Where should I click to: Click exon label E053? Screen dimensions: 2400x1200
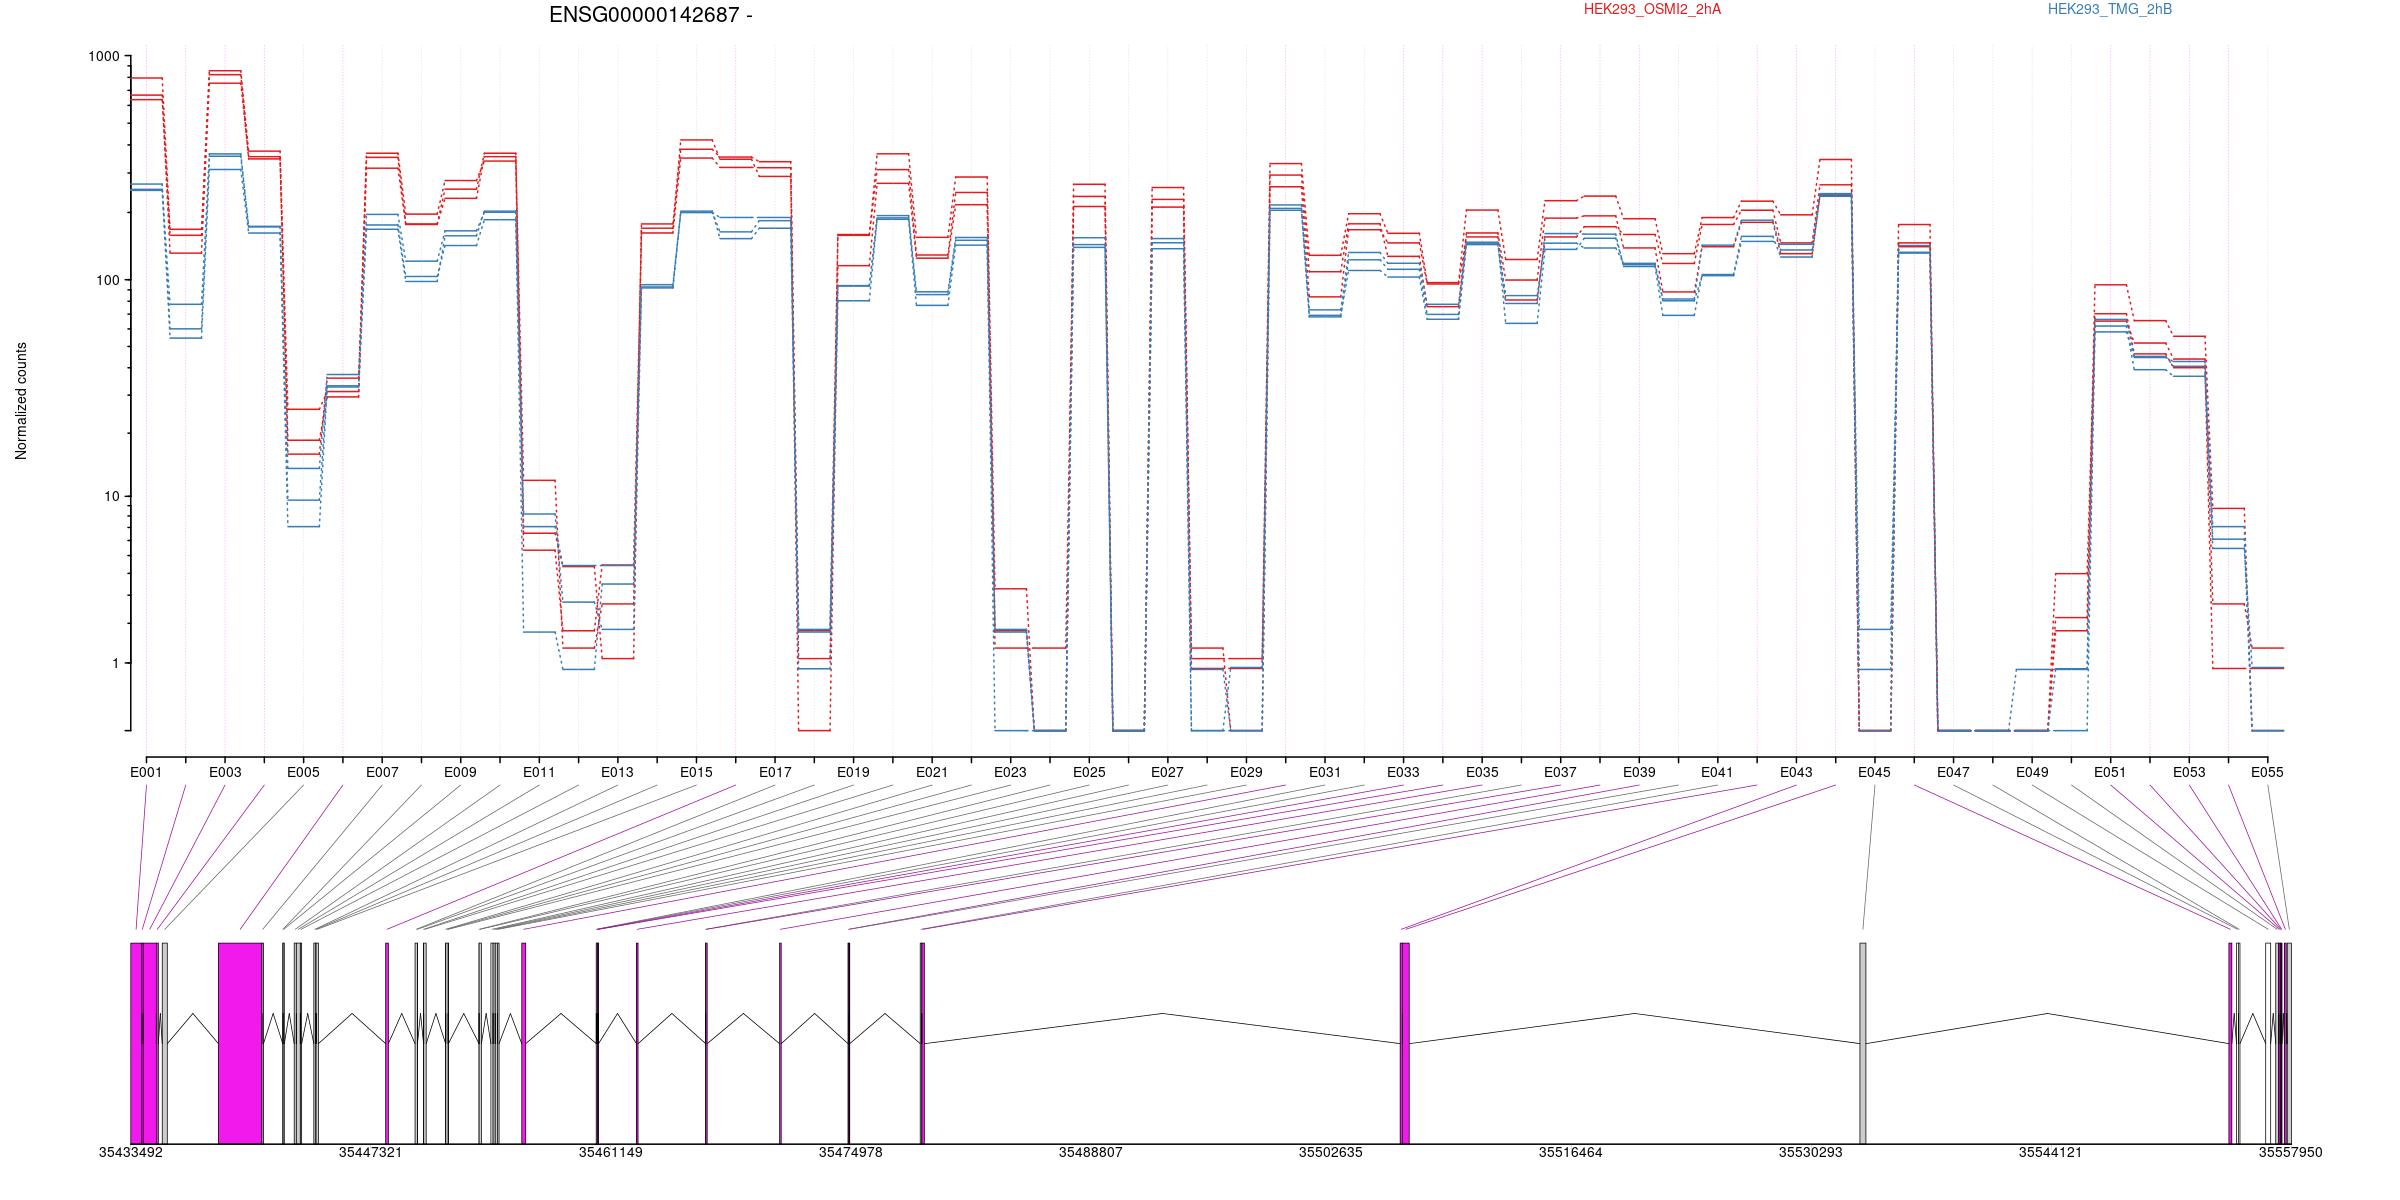pos(2189,772)
